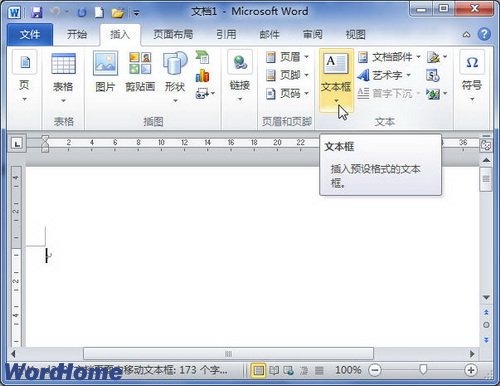Click the tab stop selector left of ruler
The image size is (500, 386).
[17, 144]
